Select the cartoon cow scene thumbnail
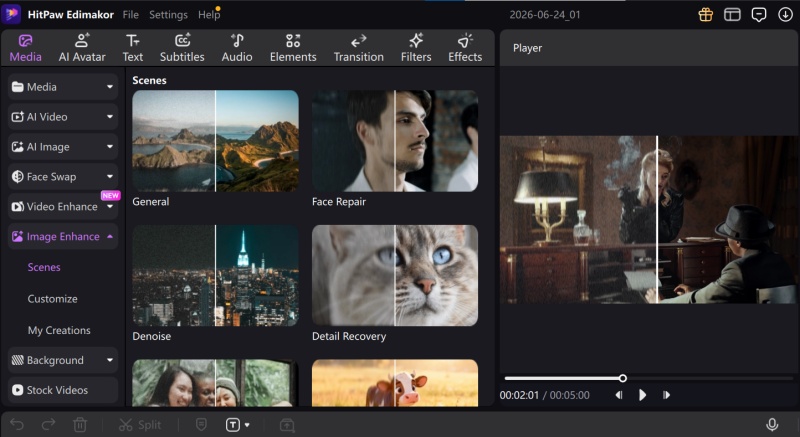 (x=395, y=383)
